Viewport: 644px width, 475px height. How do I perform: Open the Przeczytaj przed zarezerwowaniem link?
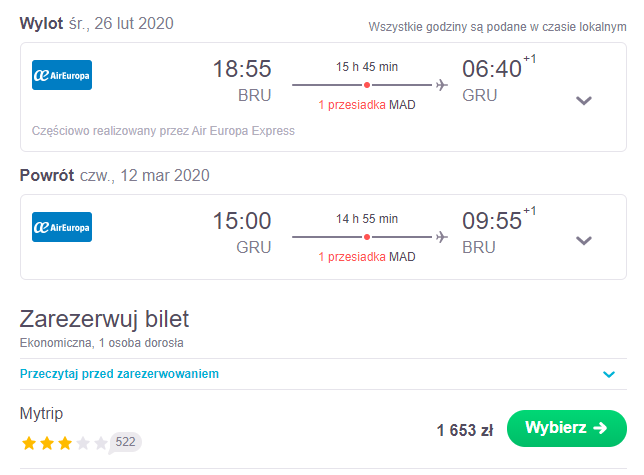(x=119, y=374)
